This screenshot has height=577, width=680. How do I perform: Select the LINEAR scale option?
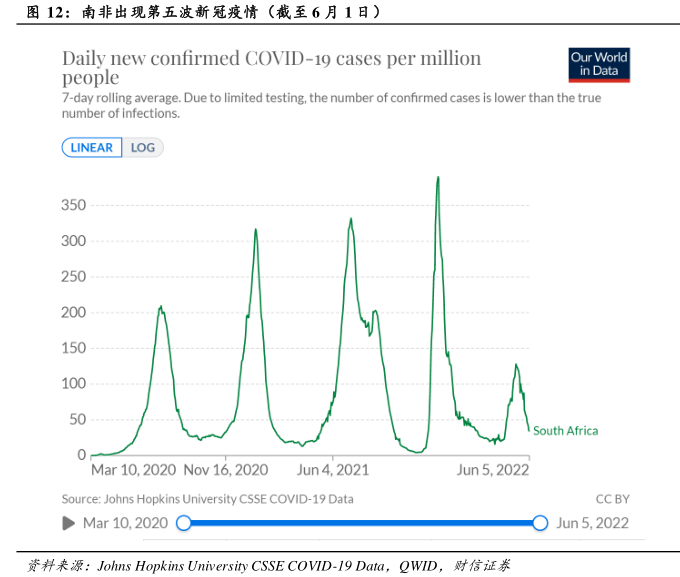tap(92, 148)
